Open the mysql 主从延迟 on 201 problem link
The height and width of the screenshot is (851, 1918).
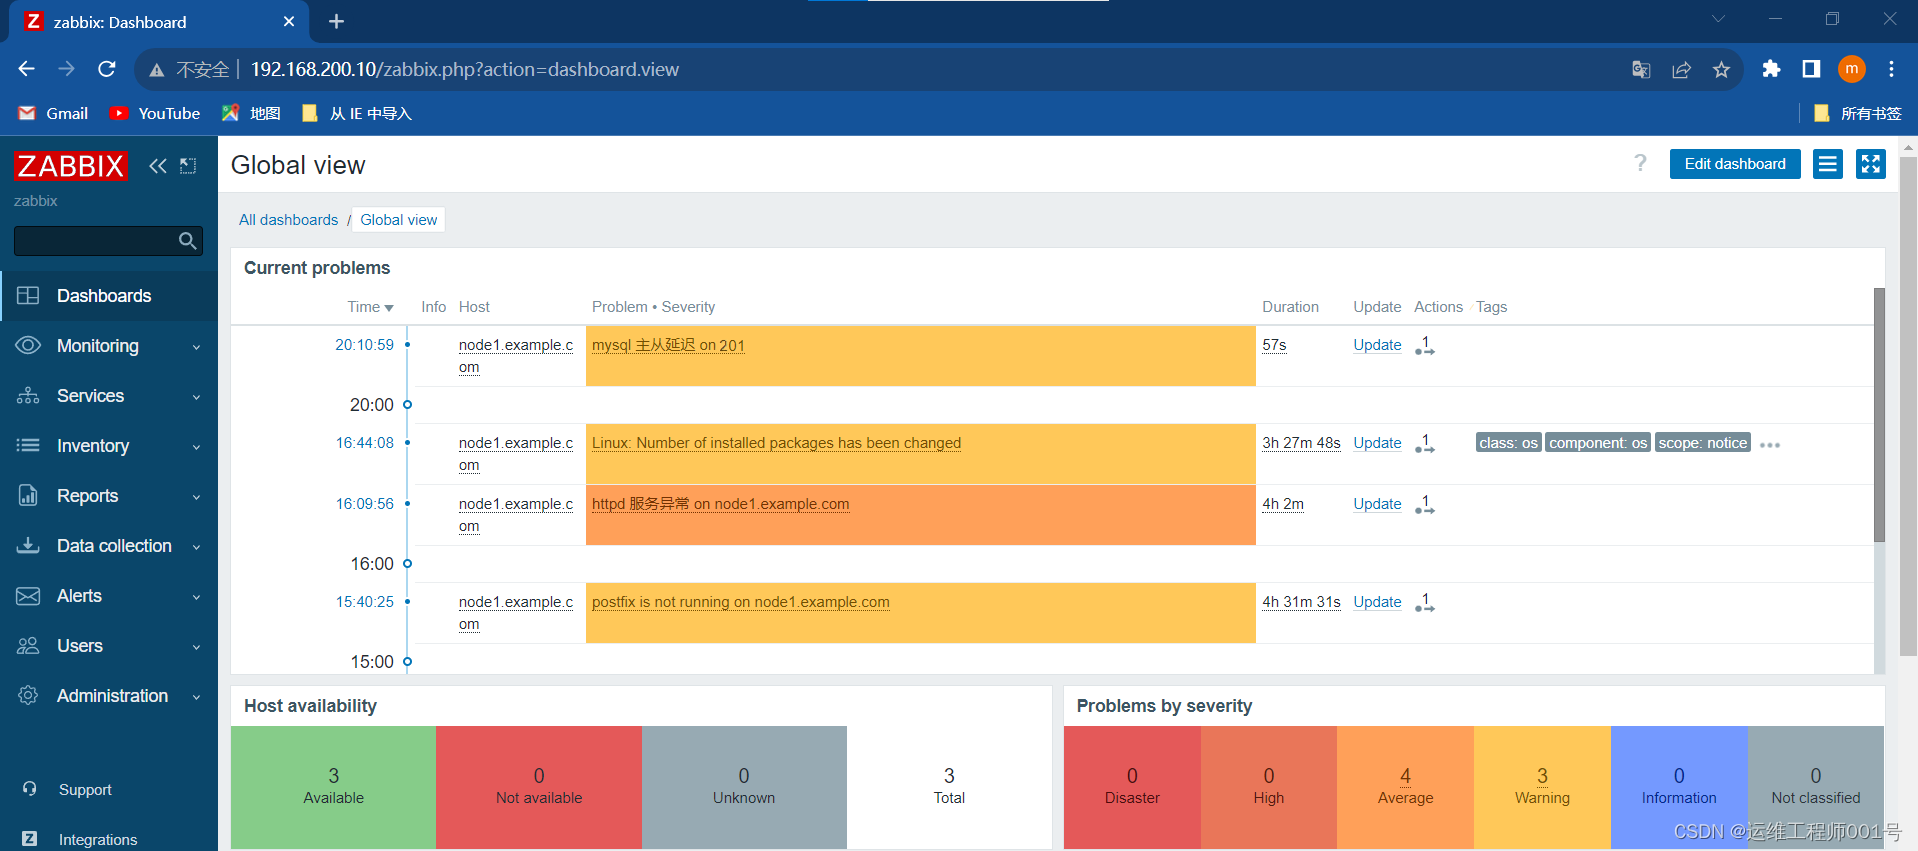click(668, 345)
